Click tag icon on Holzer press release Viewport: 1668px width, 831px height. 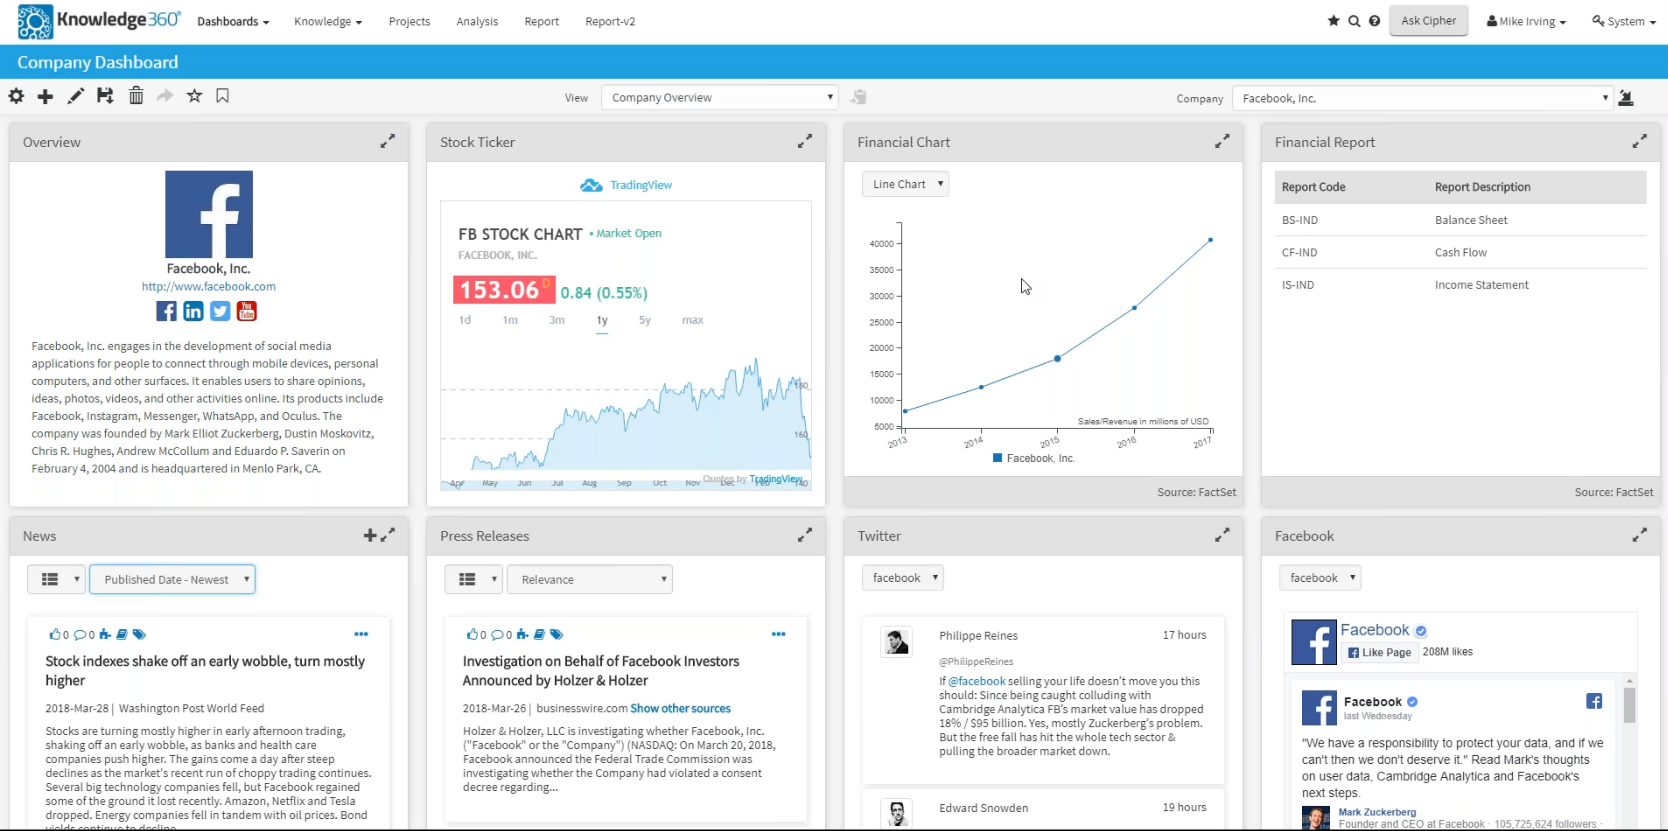pyautogui.click(x=557, y=635)
